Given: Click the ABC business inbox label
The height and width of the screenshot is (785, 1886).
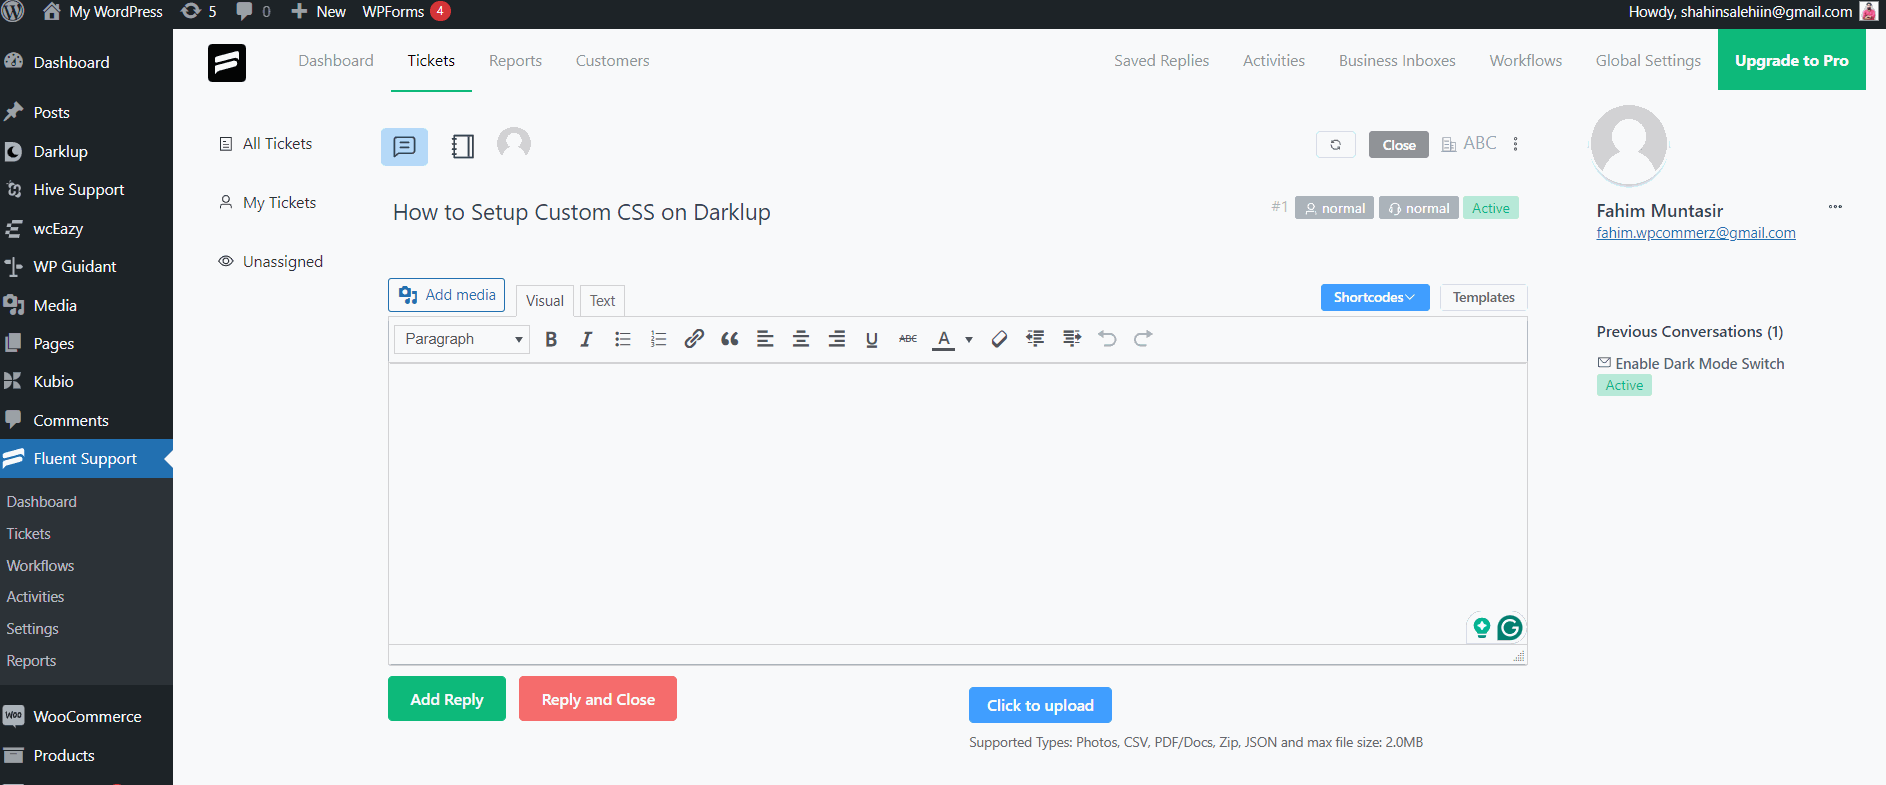Looking at the screenshot, I should point(1469,144).
